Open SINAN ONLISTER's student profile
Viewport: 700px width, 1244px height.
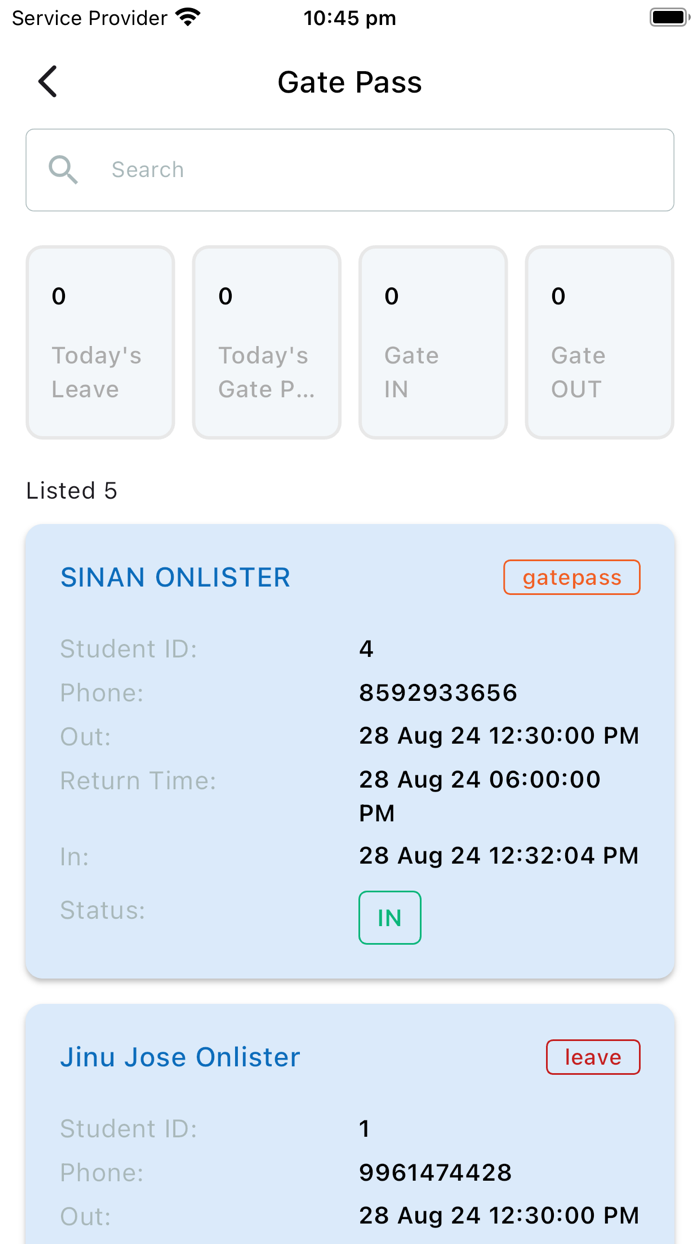(175, 577)
